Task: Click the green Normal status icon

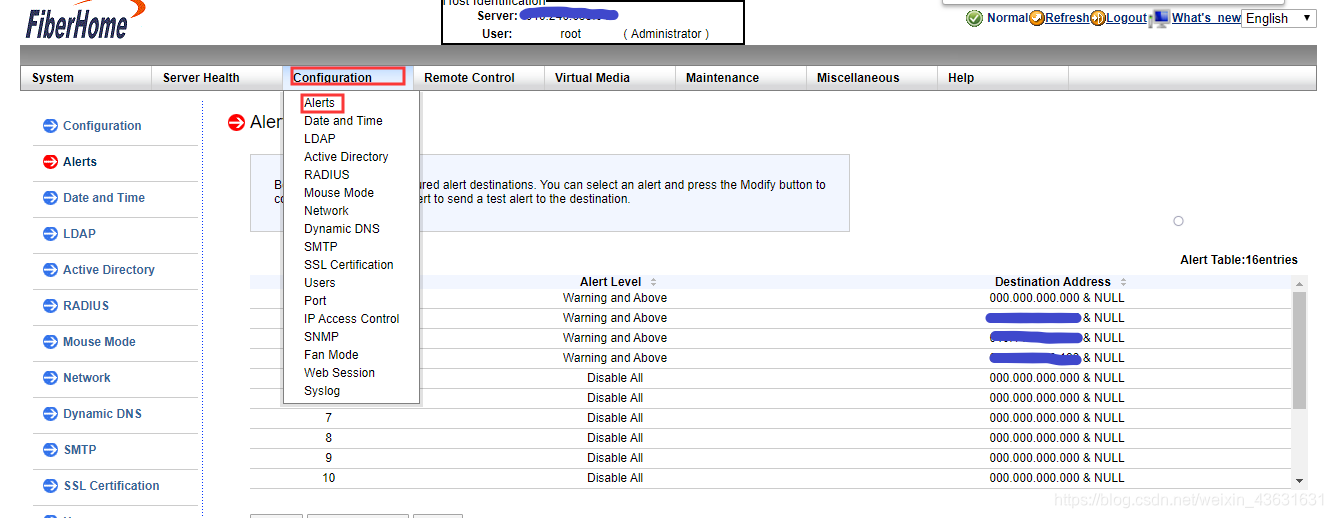Action: click(x=975, y=18)
